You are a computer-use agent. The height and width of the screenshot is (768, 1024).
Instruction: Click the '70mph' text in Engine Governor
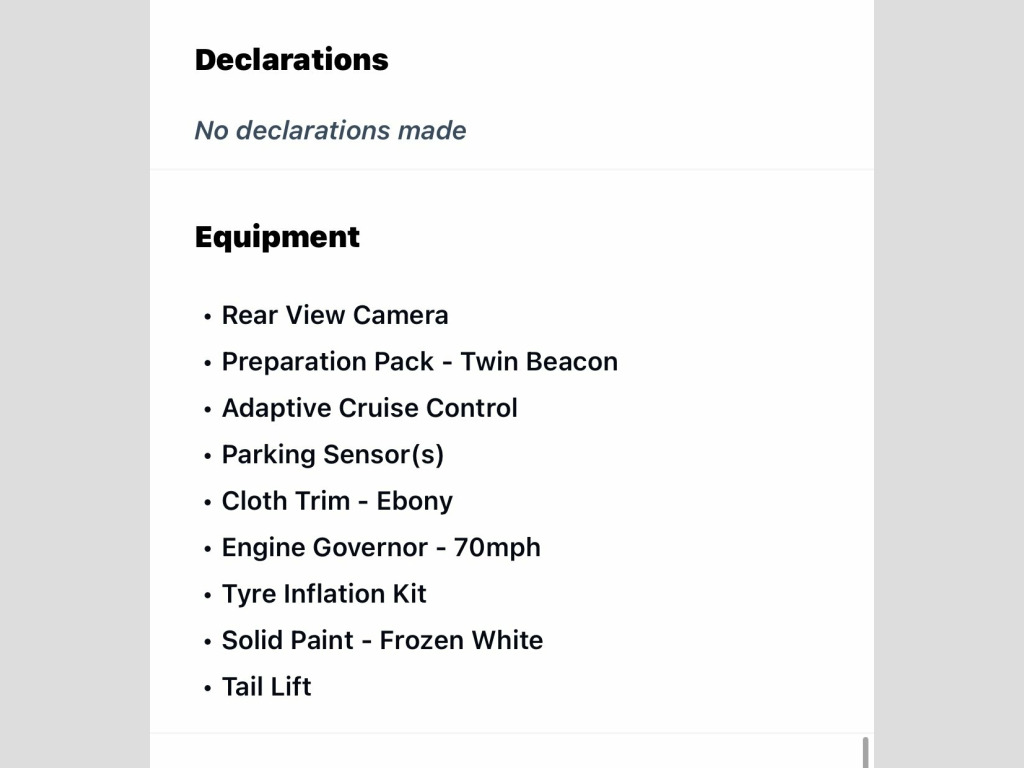(497, 549)
